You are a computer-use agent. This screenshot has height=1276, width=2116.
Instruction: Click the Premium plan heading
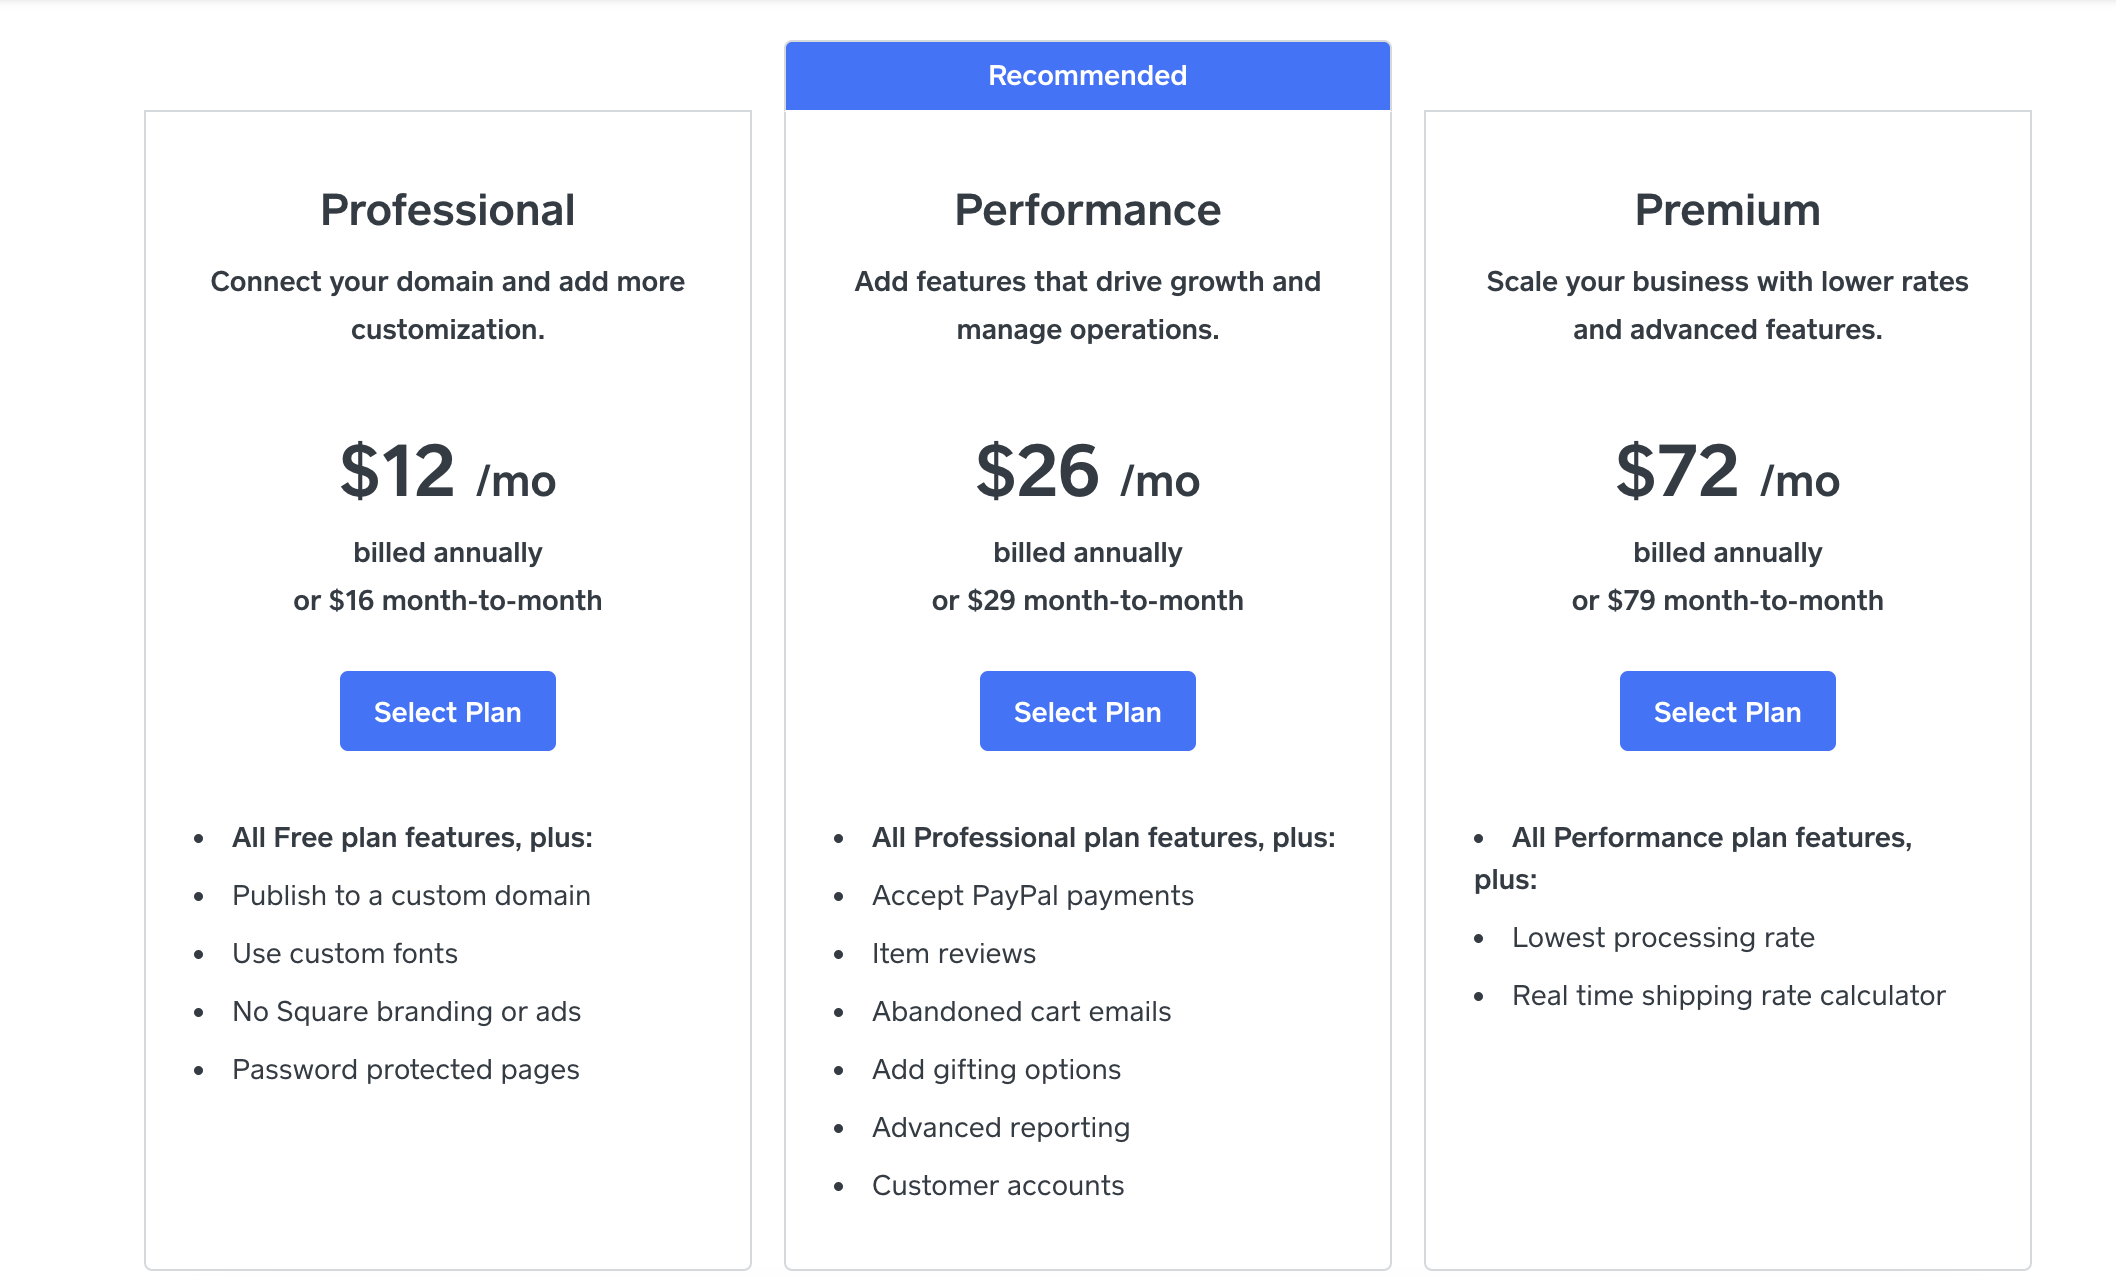pos(1727,210)
